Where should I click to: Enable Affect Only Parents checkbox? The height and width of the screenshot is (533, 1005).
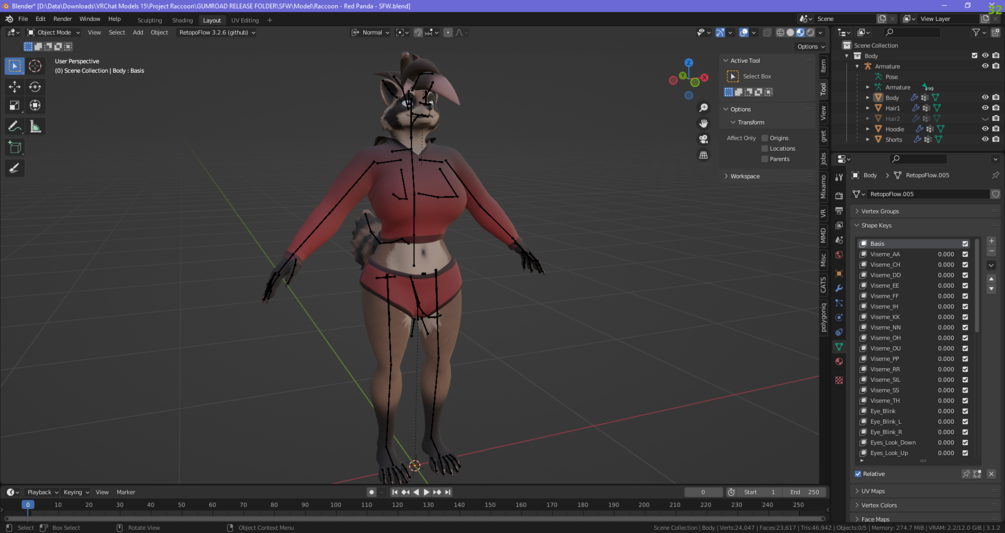click(765, 159)
